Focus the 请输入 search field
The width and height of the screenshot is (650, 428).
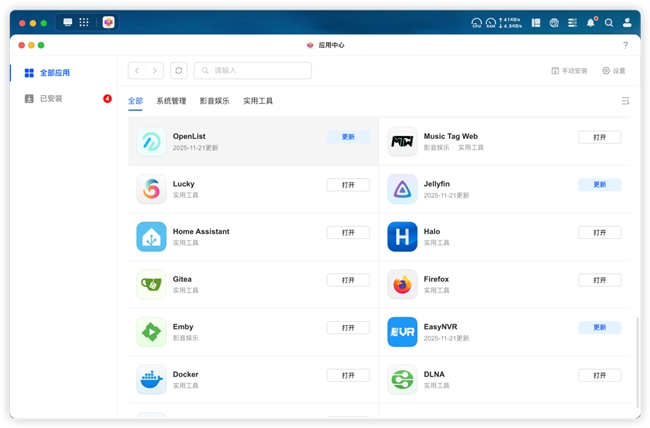coord(253,71)
